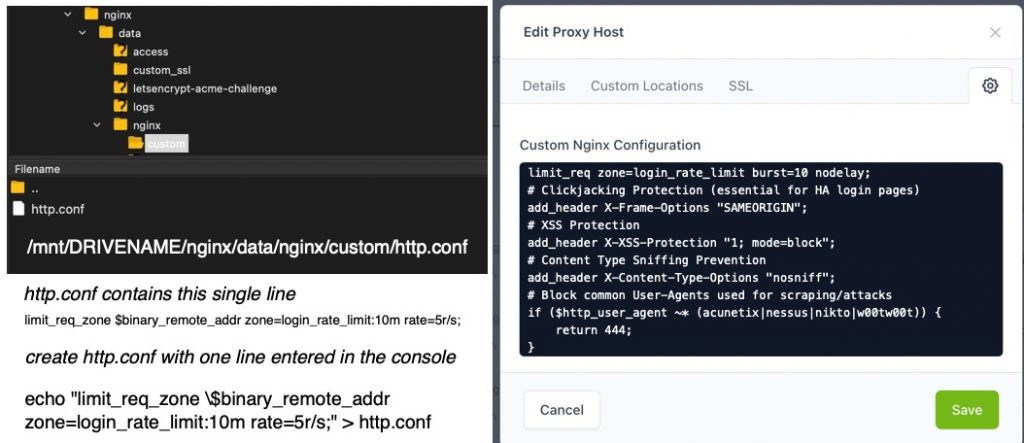Go to the SSL tab

point(740,86)
